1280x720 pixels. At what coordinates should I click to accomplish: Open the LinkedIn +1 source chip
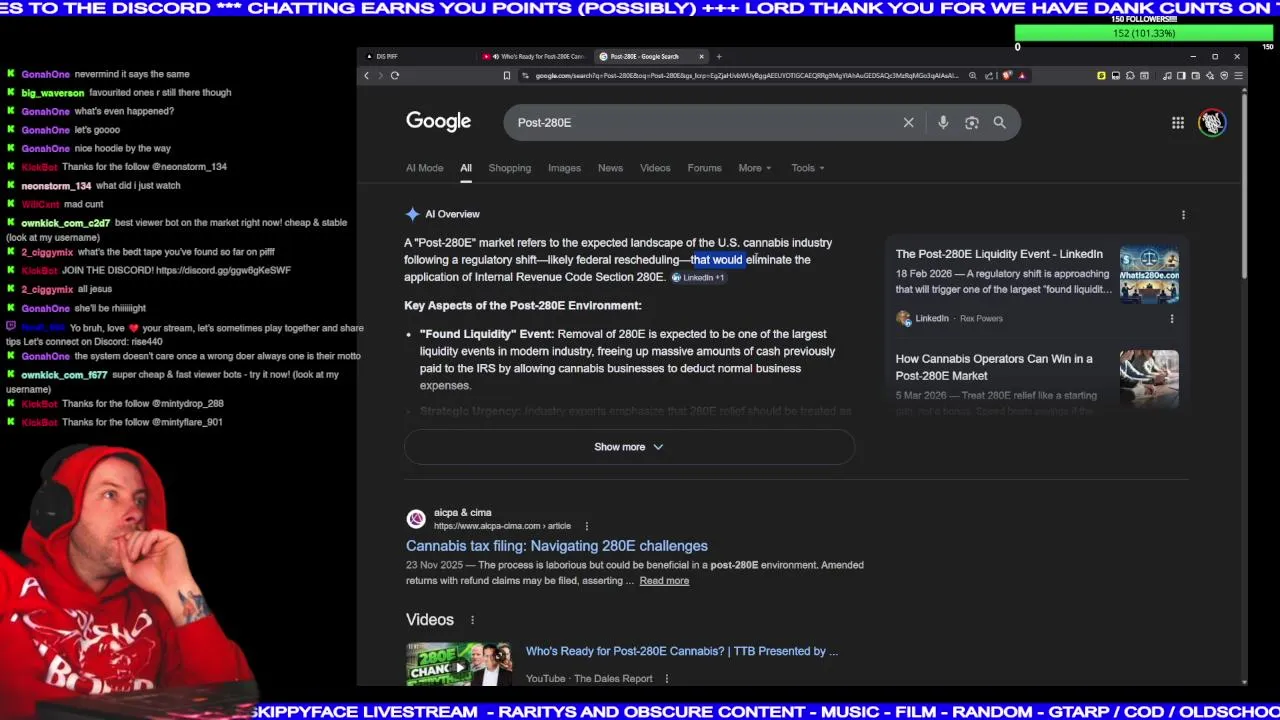coord(698,277)
